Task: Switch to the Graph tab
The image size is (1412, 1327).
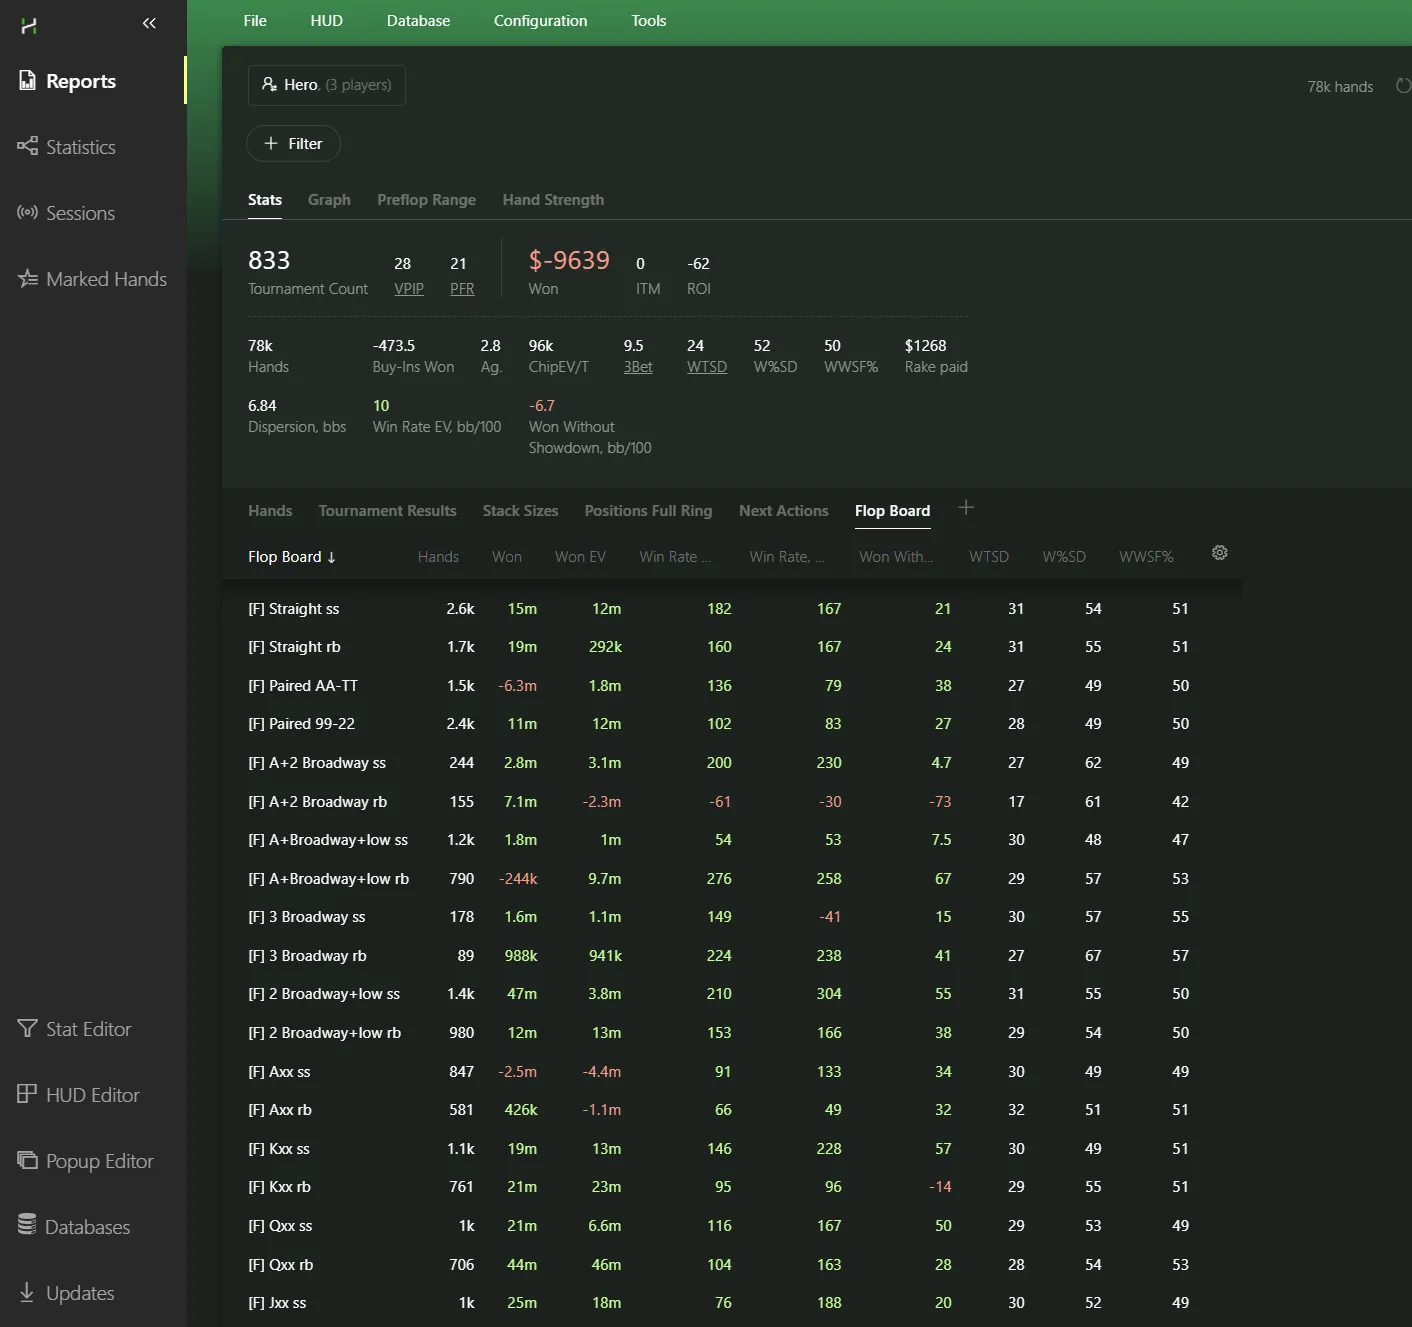Action: (329, 200)
